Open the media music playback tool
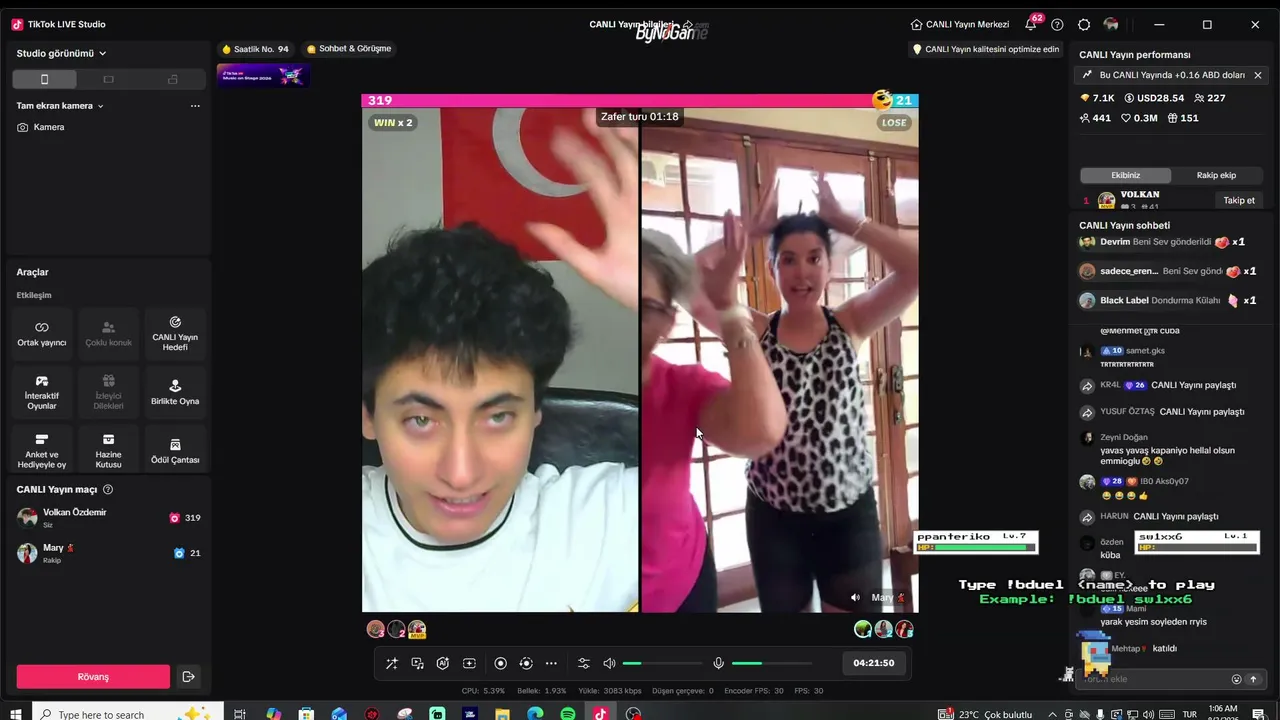 [417, 663]
